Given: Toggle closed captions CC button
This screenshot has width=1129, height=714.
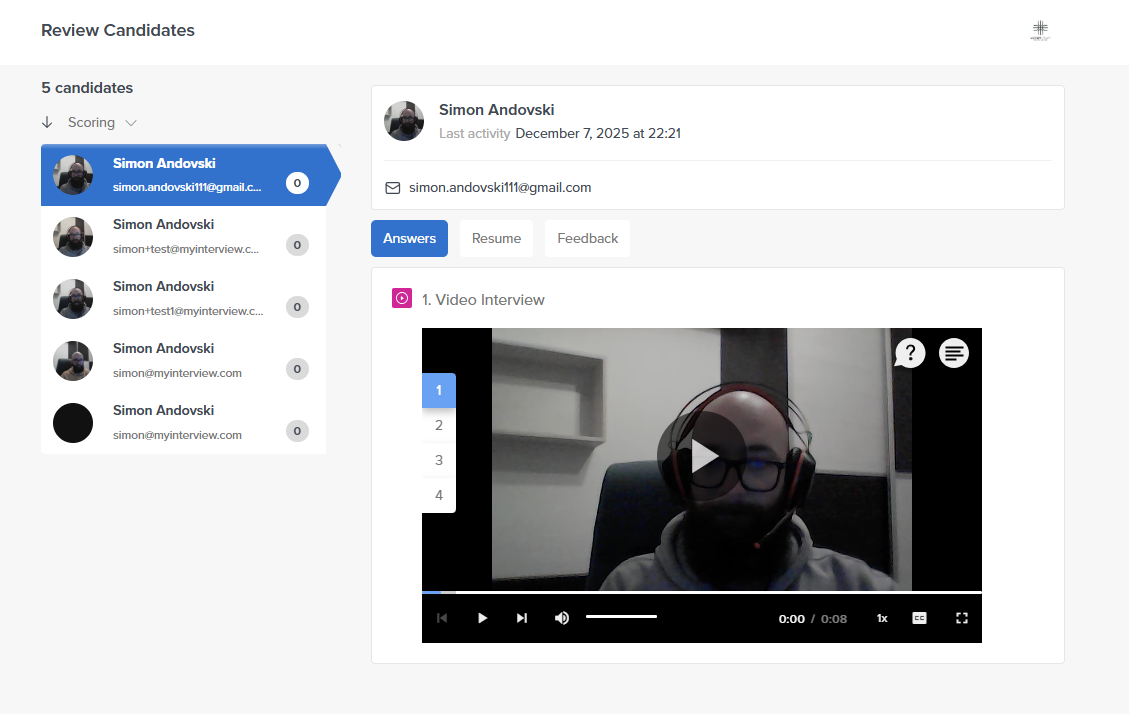Looking at the screenshot, I should pos(919,618).
